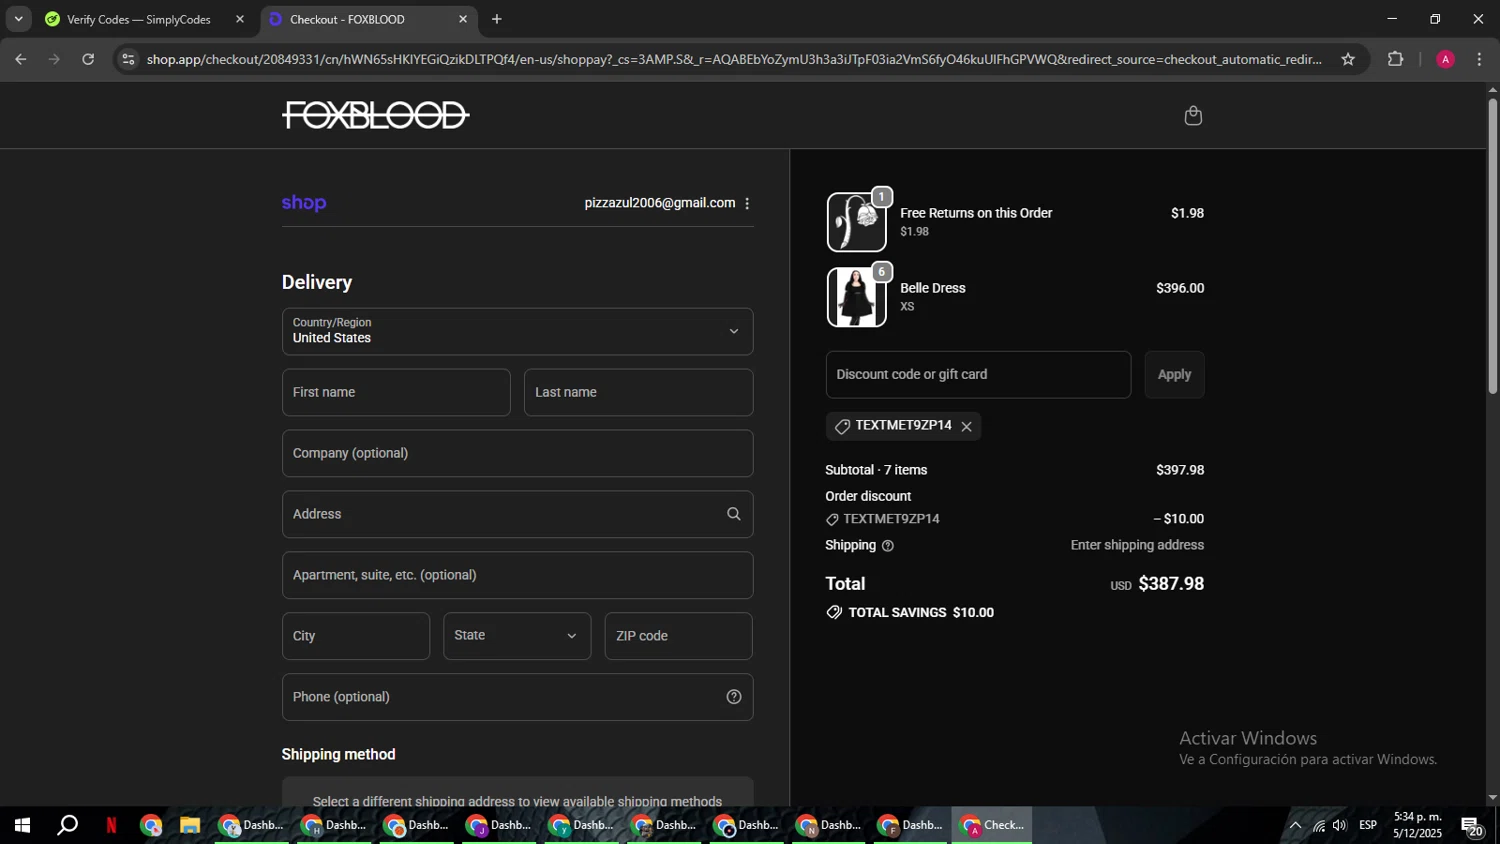Image resolution: width=1500 pixels, height=844 pixels.
Task: Remove the TEXTMET9ZP14 discount code
Action: tap(966, 427)
